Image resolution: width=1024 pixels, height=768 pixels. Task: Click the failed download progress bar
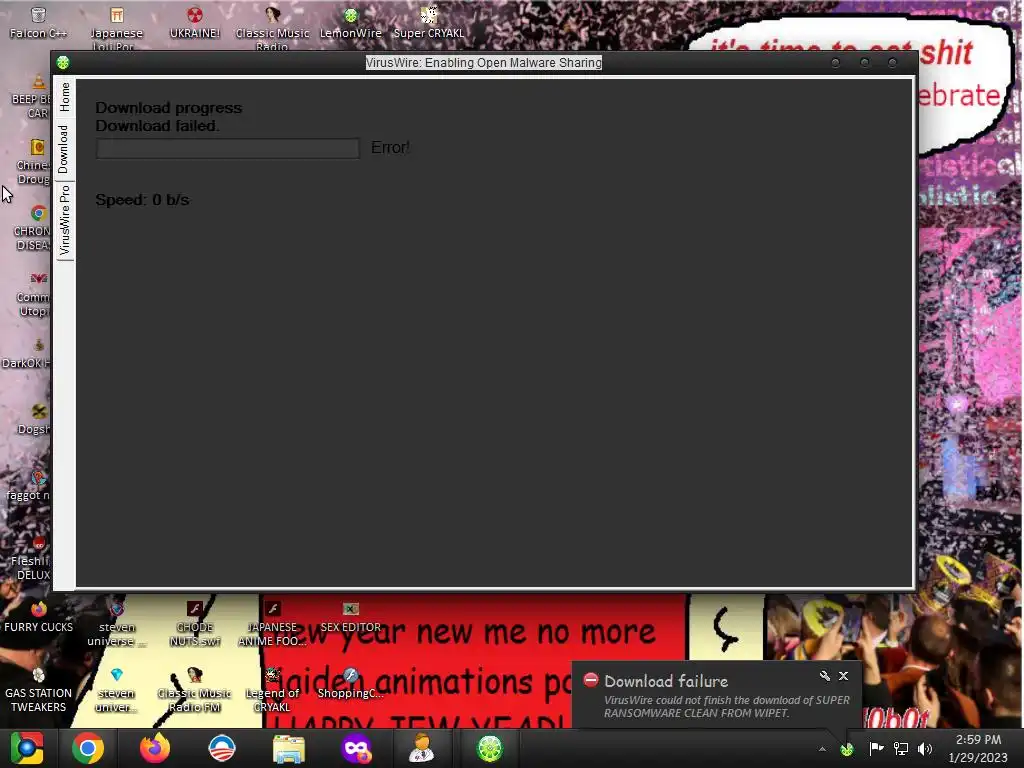(x=227, y=148)
